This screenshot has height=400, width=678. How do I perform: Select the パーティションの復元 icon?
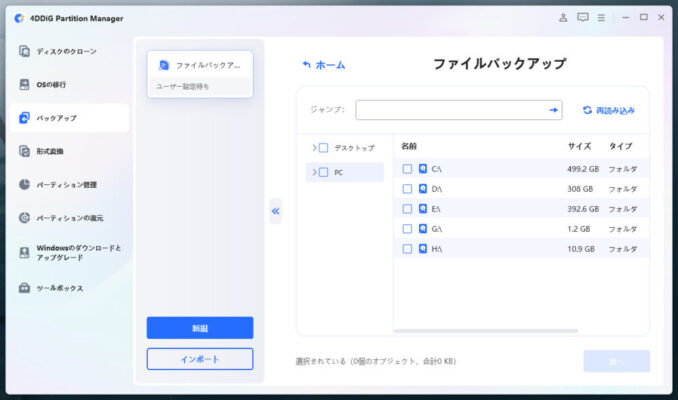point(24,218)
